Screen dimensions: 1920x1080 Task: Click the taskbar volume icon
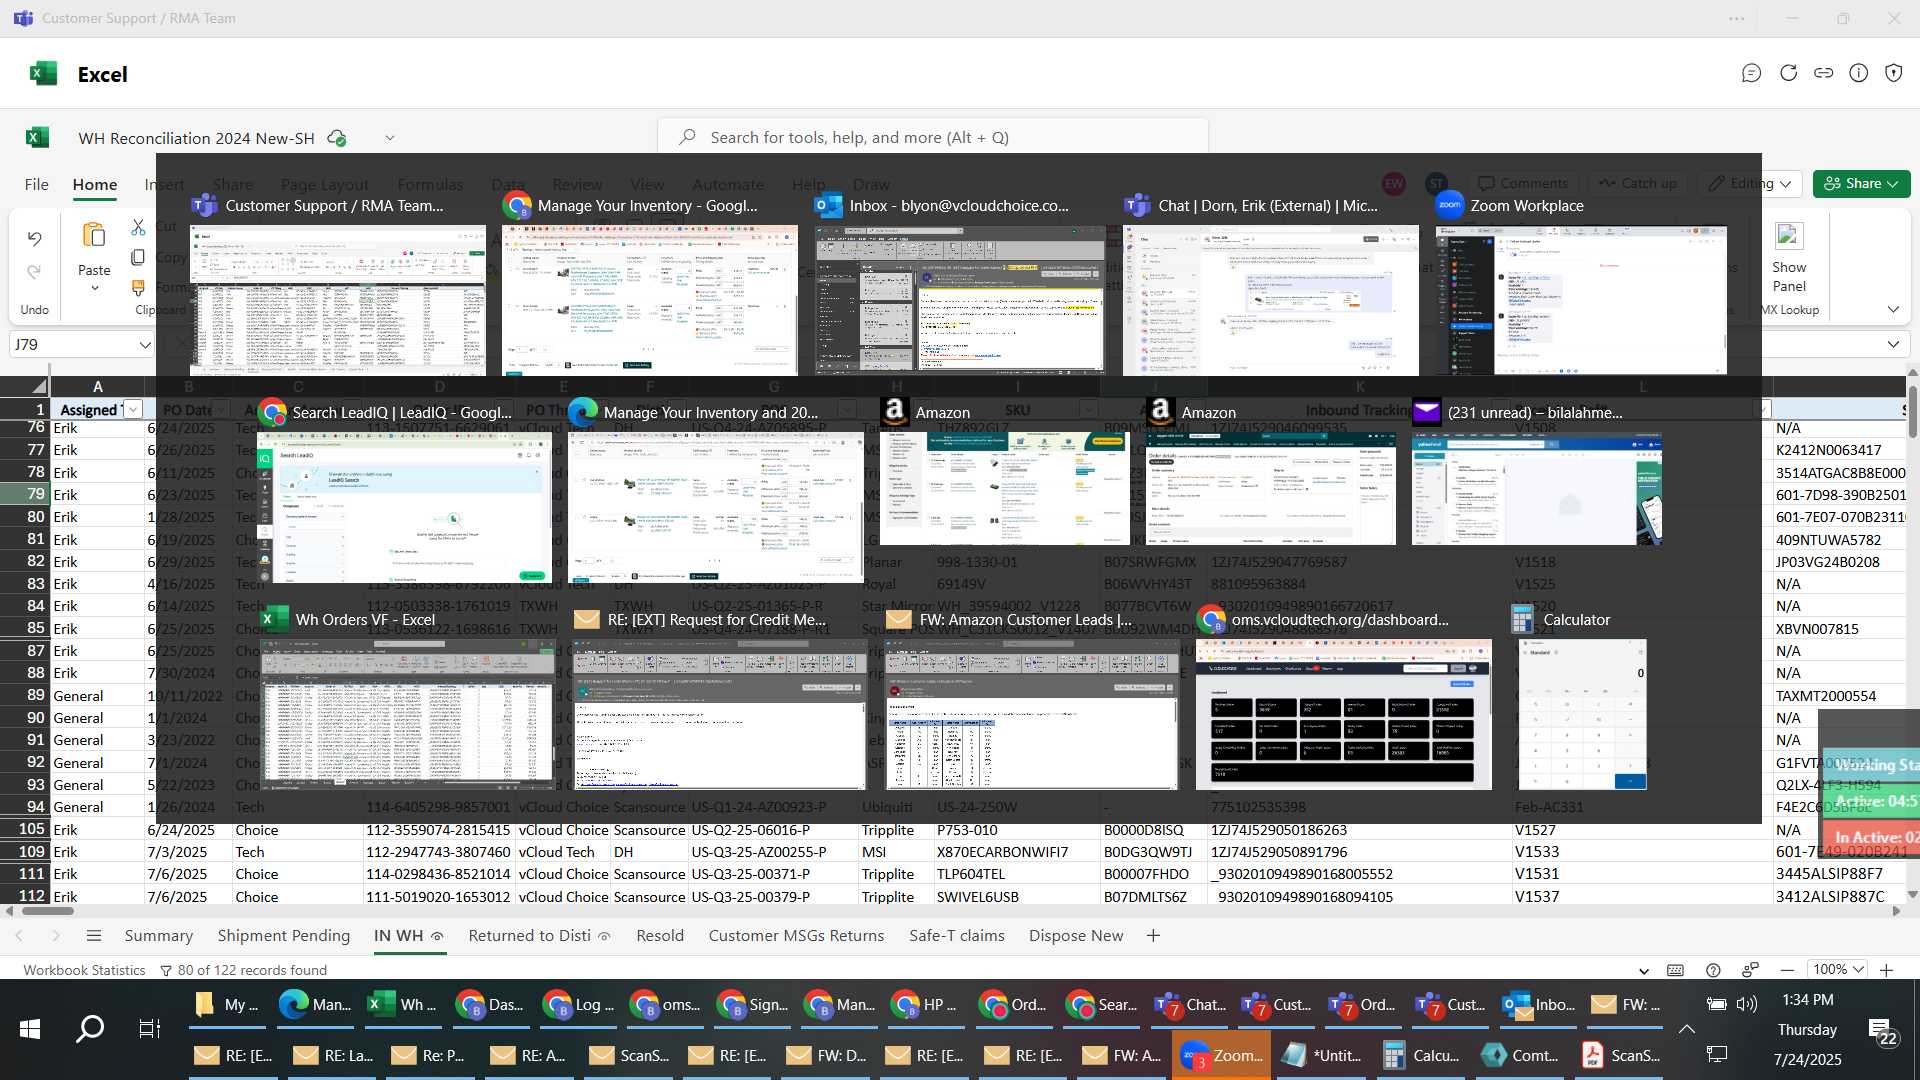tap(1747, 1003)
